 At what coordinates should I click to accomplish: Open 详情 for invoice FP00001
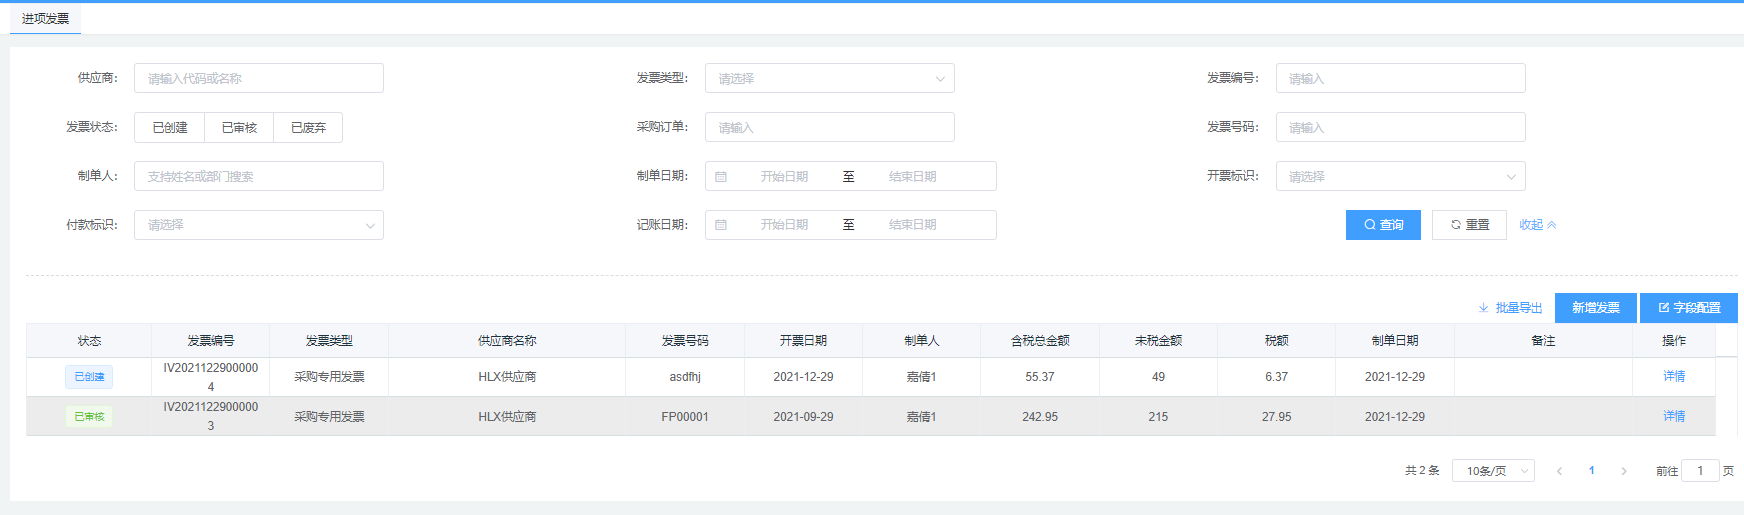(x=1673, y=416)
